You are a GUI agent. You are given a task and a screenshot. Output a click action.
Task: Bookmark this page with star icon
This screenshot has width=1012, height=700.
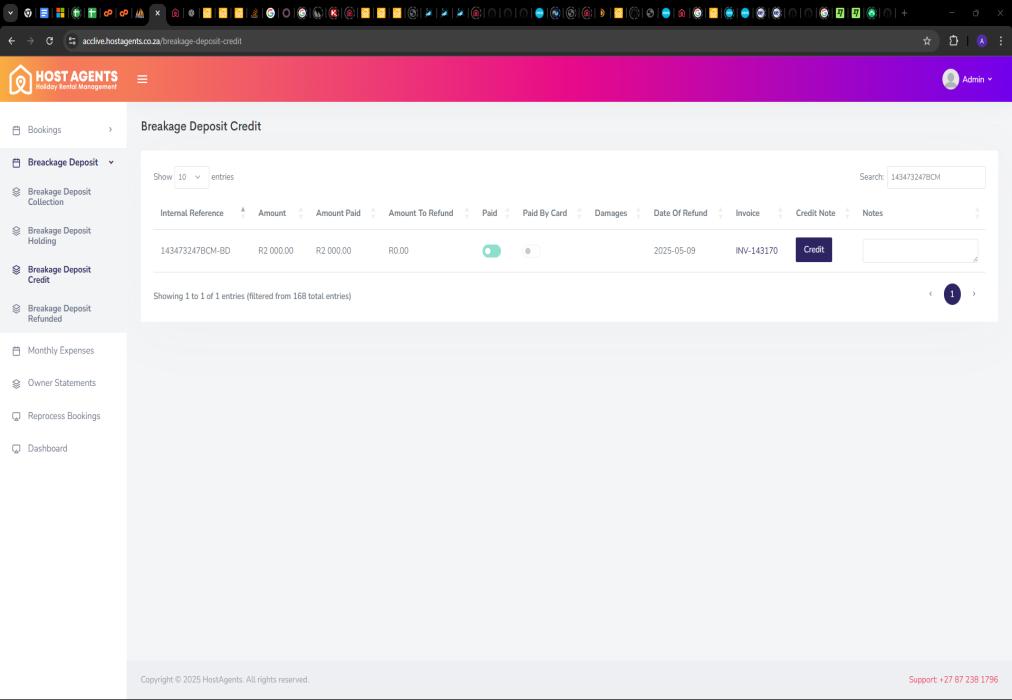click(927, 41)
